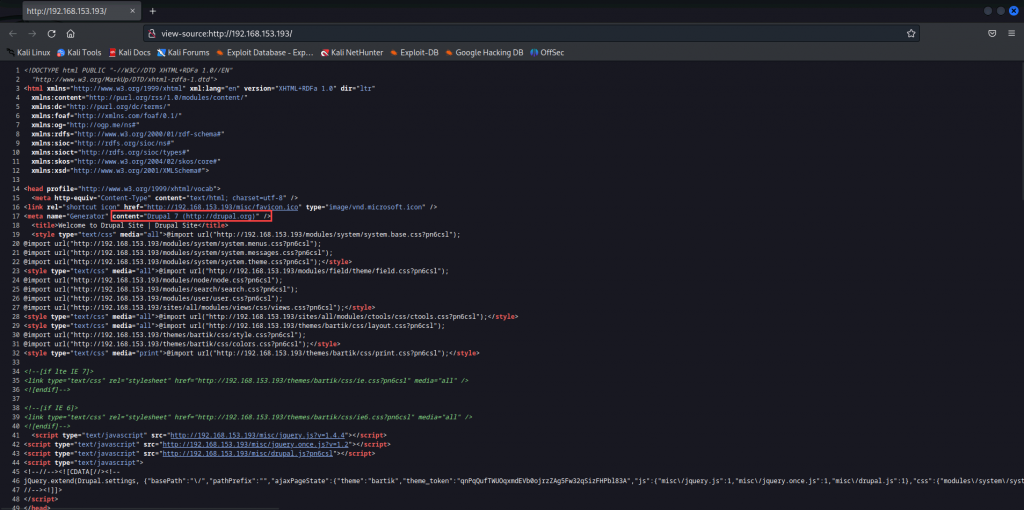Open the Google Hacking DB bookmark
This screenshot has height=510, width=1024.
(x=484, y=52)
